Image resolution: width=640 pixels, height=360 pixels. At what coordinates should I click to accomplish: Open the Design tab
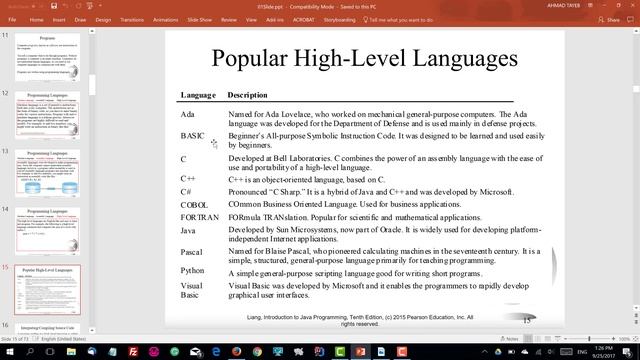(x=103, y=20)
